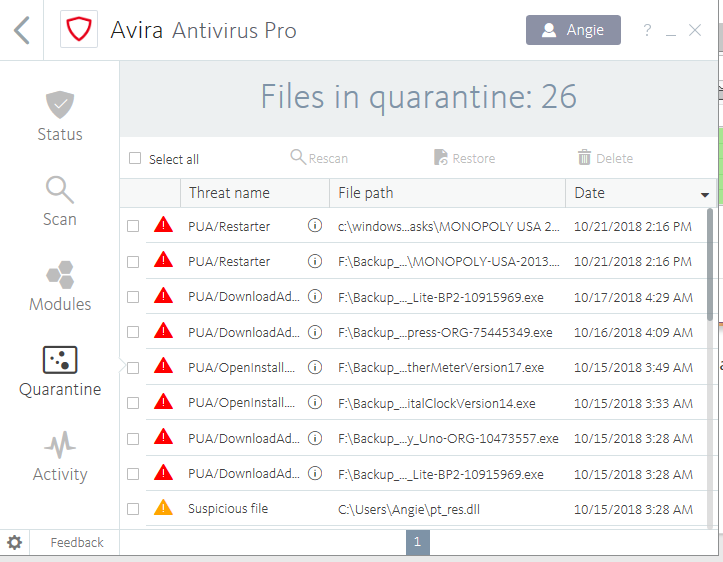Check the F:\Backup MONOPOLY-USA-2013 row box
The width and height of the screenshot is (723, 562).
click(x=133, y=262)
